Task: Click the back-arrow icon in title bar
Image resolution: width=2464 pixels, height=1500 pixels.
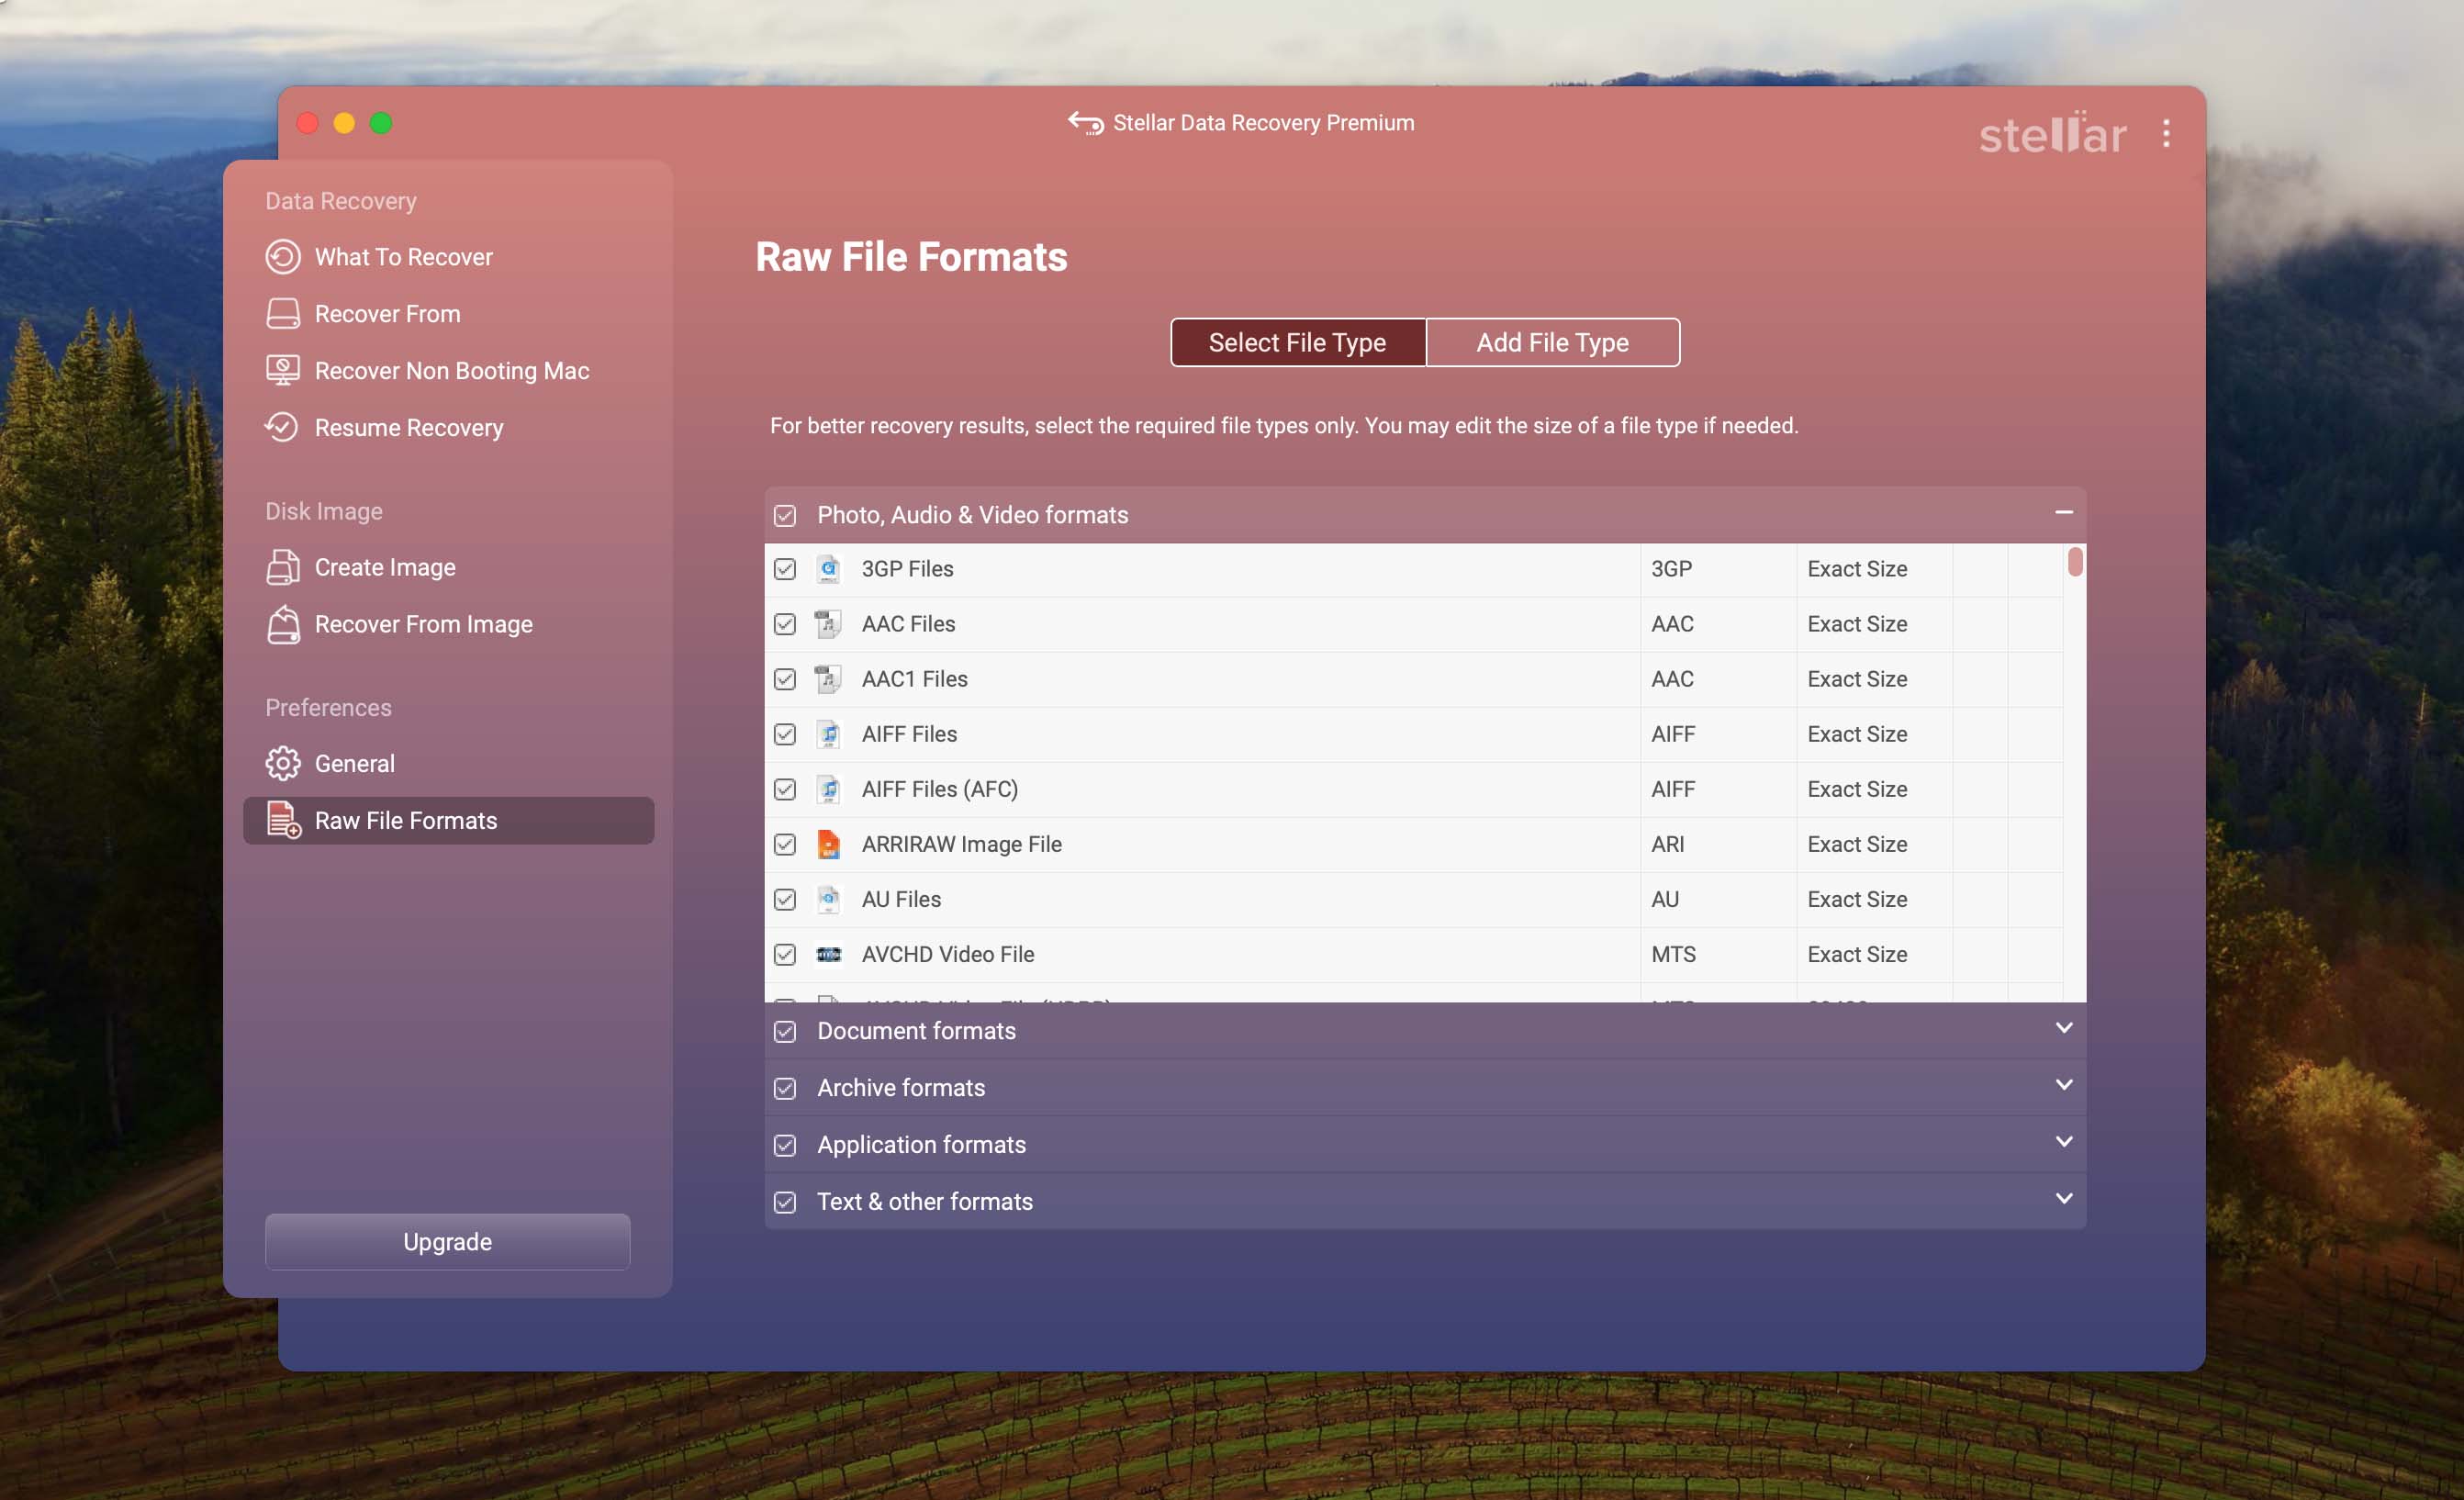Action: point(1085,123)
